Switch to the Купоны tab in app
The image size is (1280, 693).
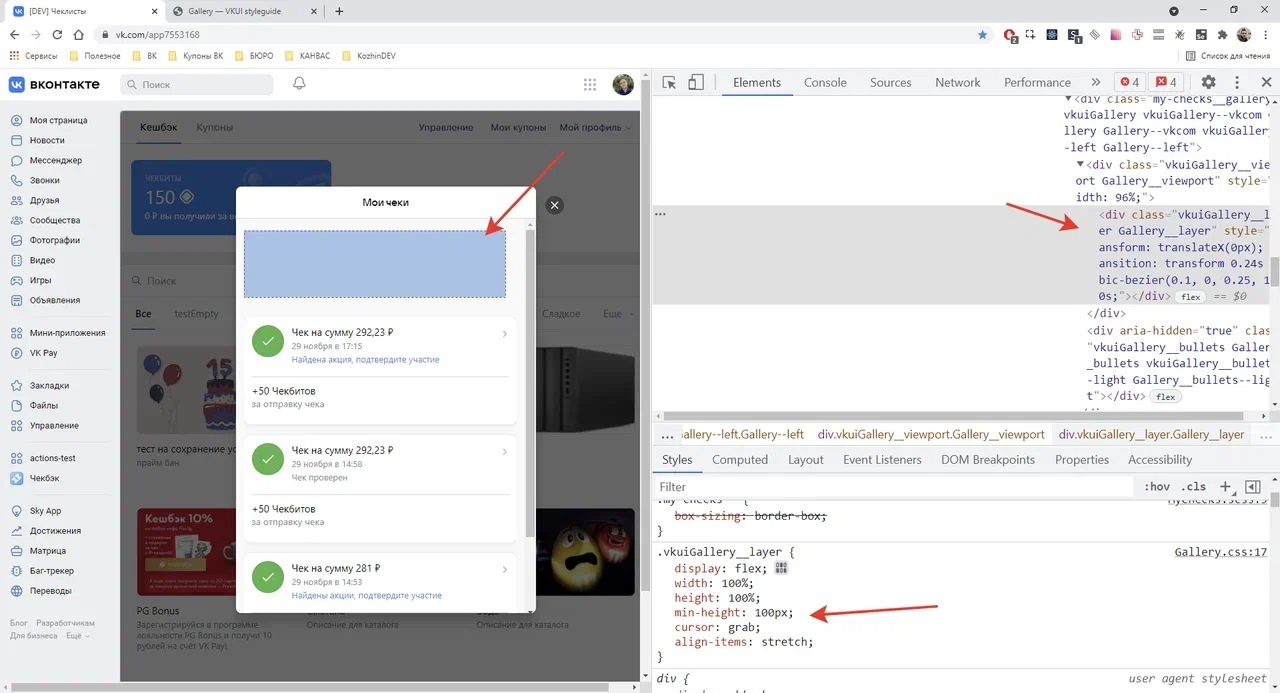click(x=214, y=128)
